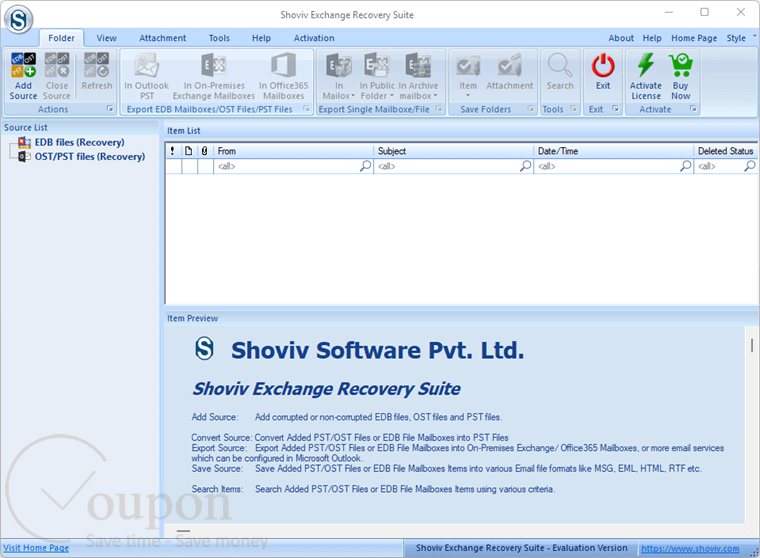Expand the Actions group launcher
The height and width of the screenshot is (558, 760).
coord(110,109)
